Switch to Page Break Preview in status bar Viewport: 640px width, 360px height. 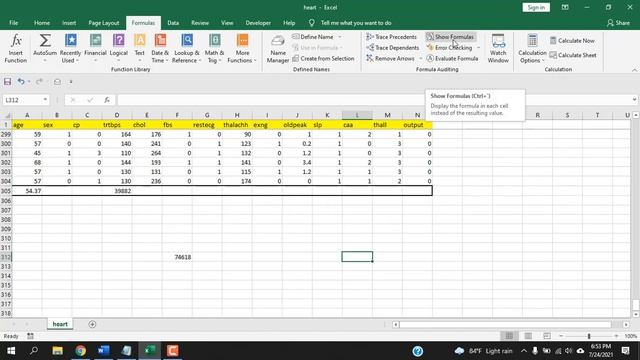click(x=547, y=336)
